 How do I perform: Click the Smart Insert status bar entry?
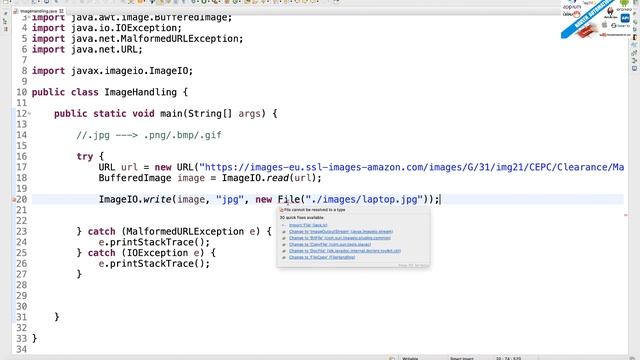point(462,358)
